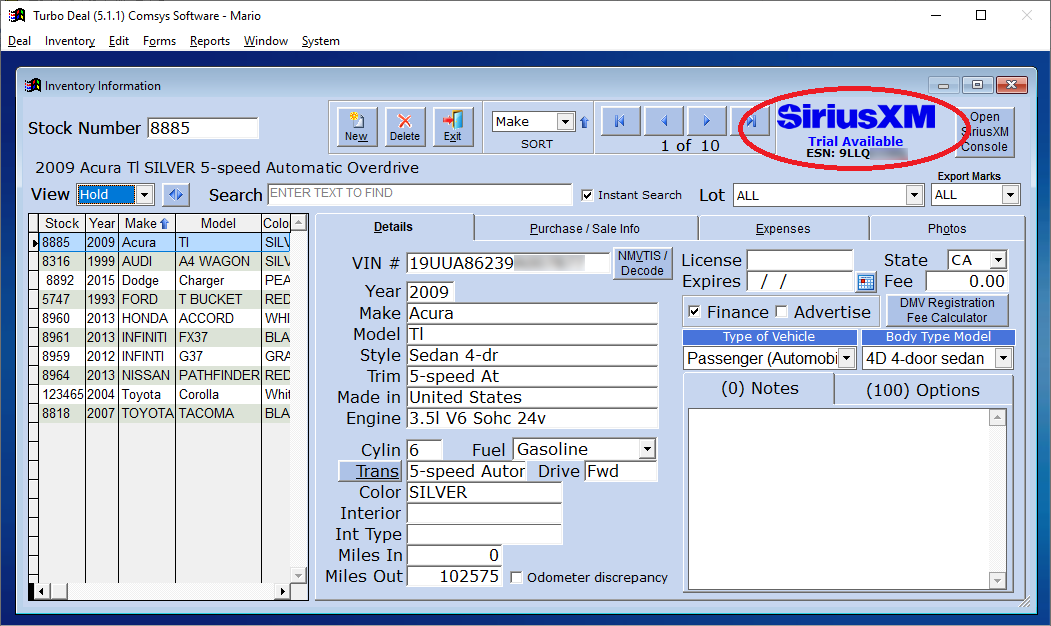Open the Fuel Gasoline dropdown
Viewport: 1051px width, 626px height.
(647, 449)
